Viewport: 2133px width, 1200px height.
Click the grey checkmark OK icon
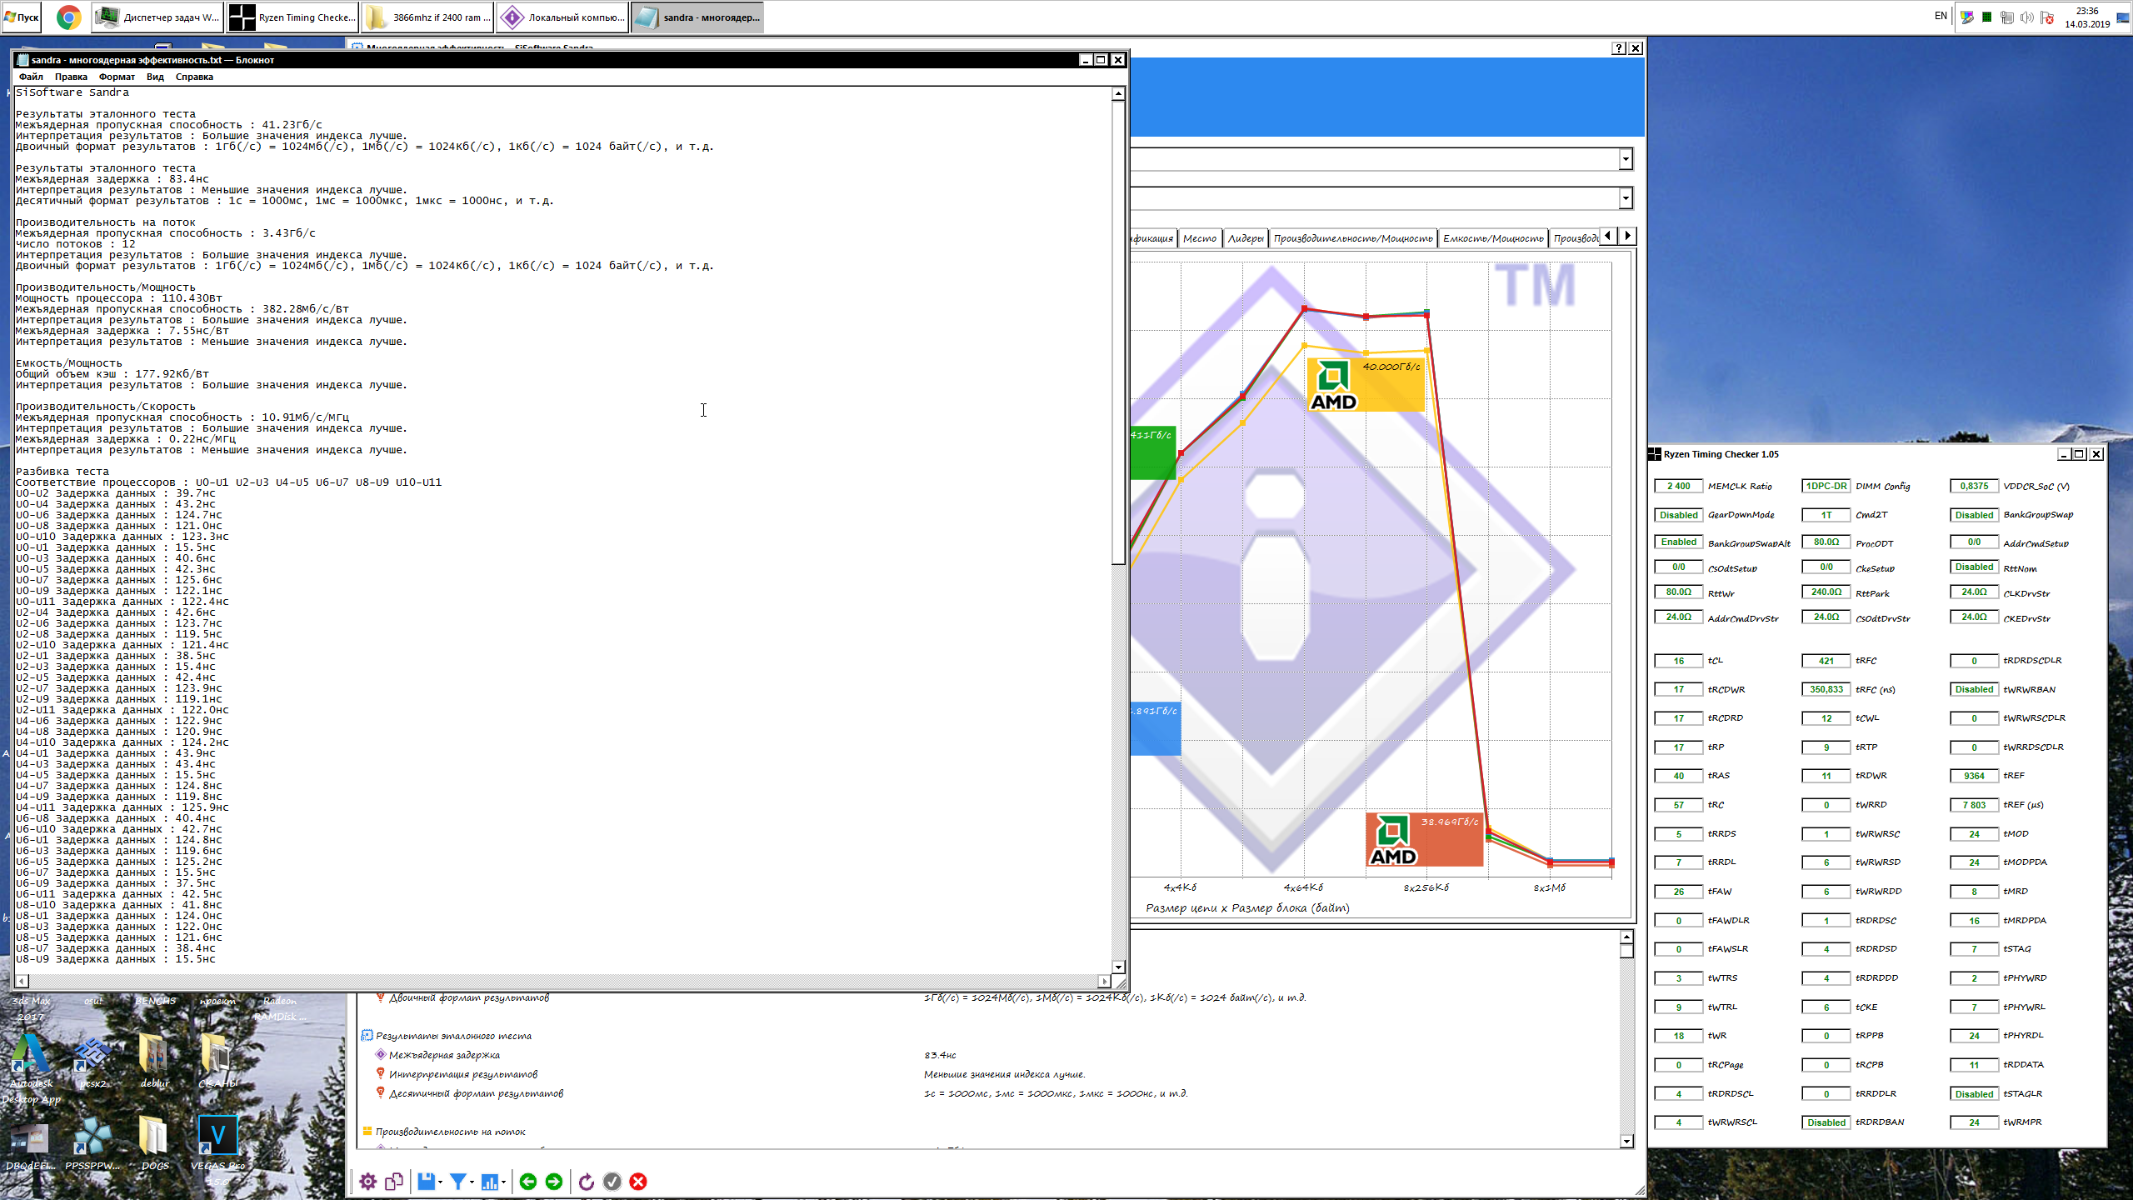(x=612, y=1181)
